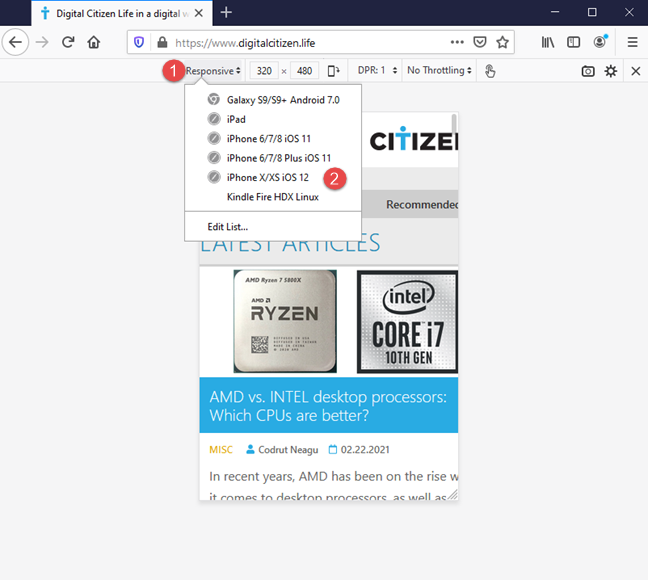
Task: Open Edit List in device menu
Action: 273,227
